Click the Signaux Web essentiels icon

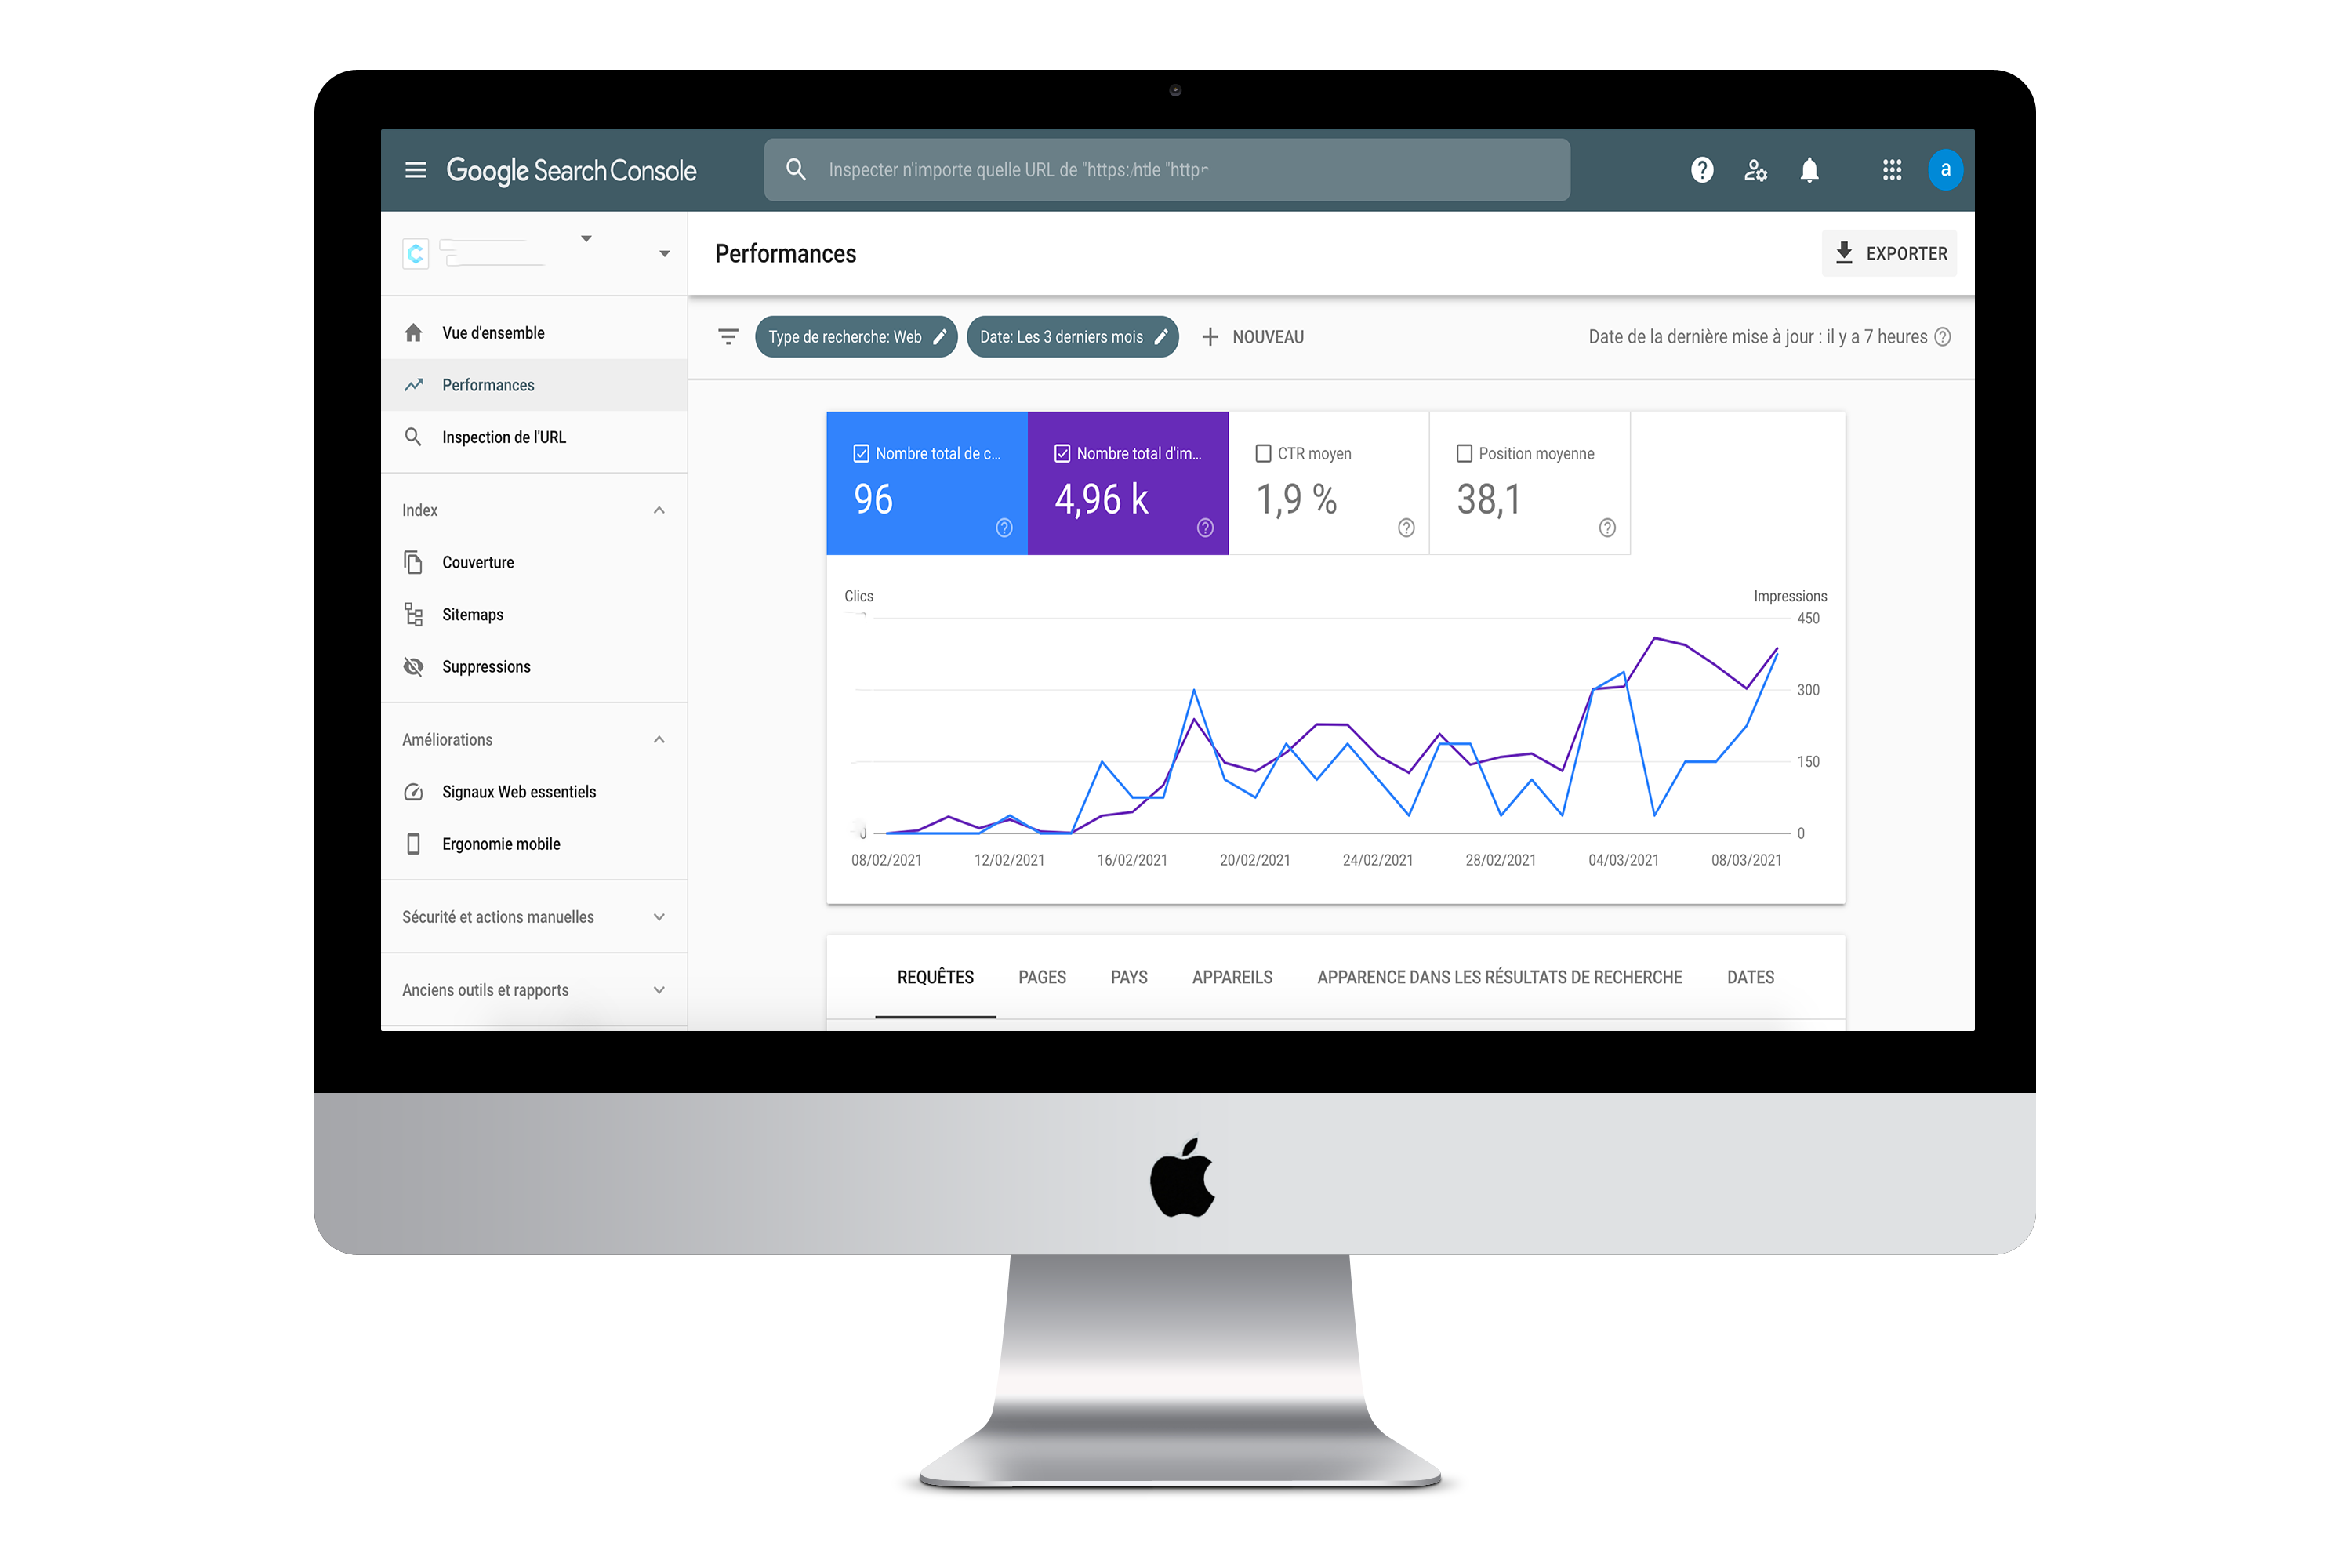413,793
